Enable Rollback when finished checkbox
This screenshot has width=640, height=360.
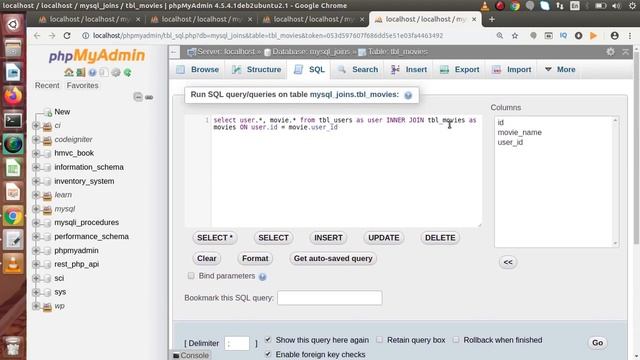[456, 339]
